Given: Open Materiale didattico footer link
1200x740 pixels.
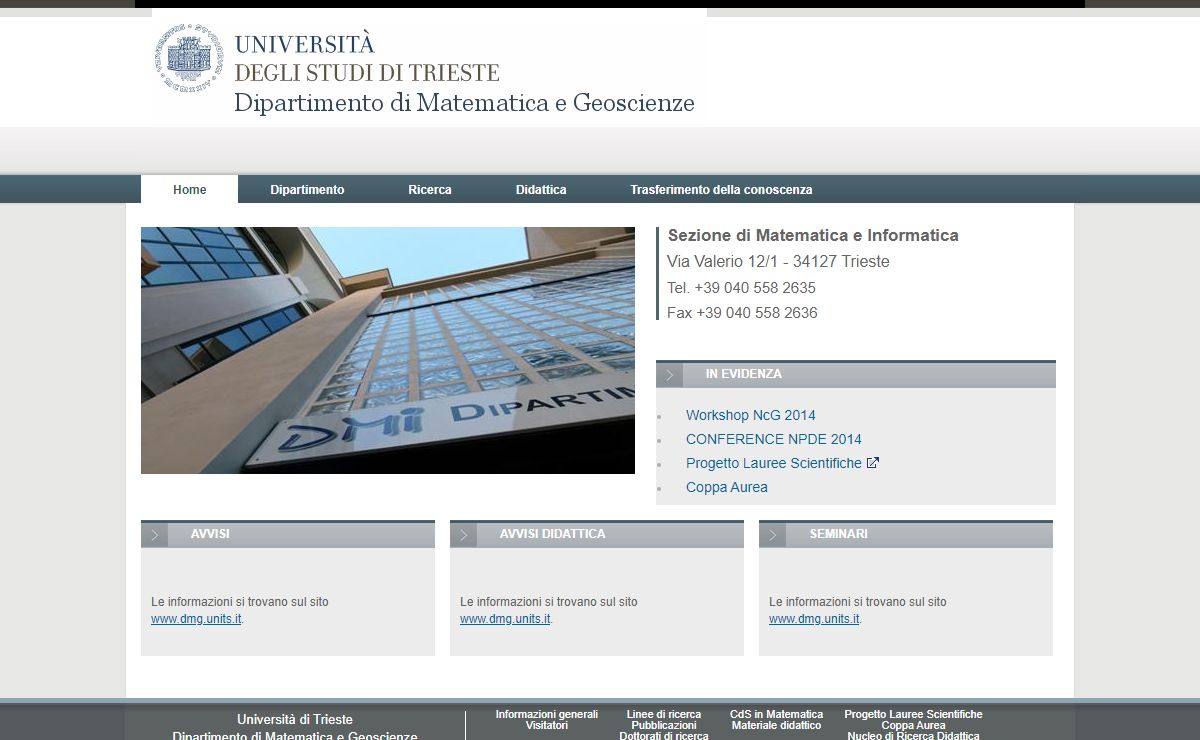Looking at the screenshot, I should [777, 725].
